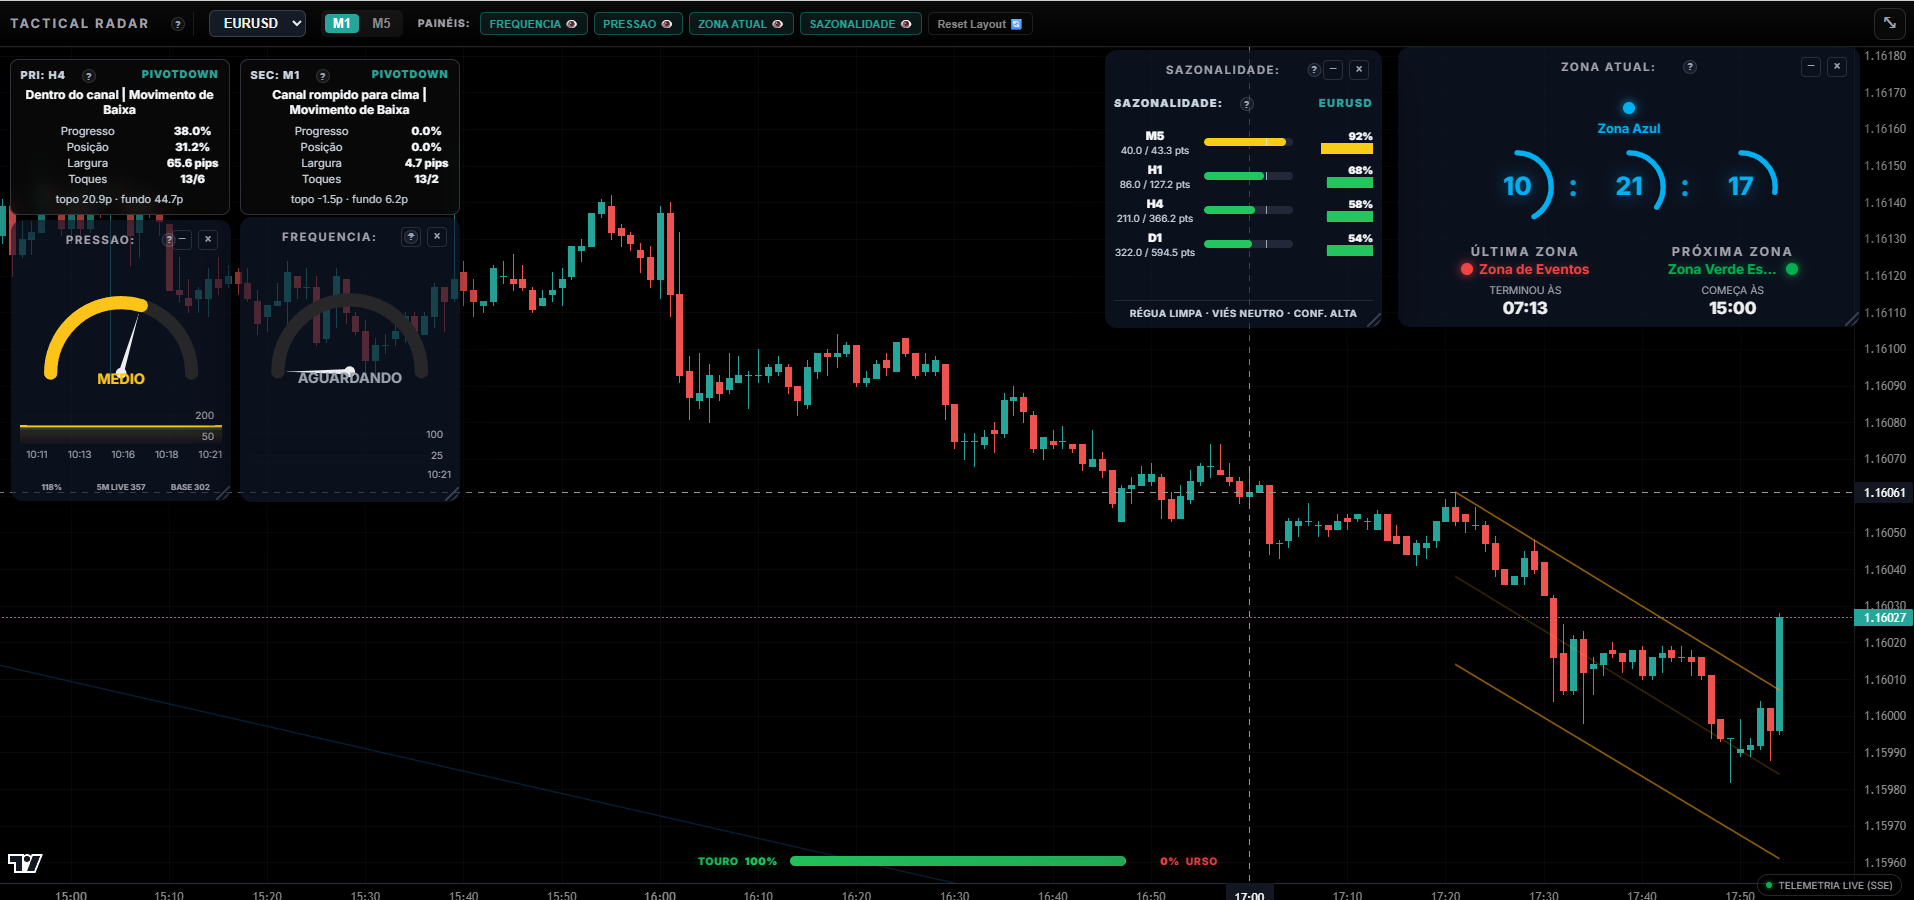The height and width of the screenshot is (900, 1914).
Task: Open help for the PRI: H4 panel
Action: (x=89, y=75)
